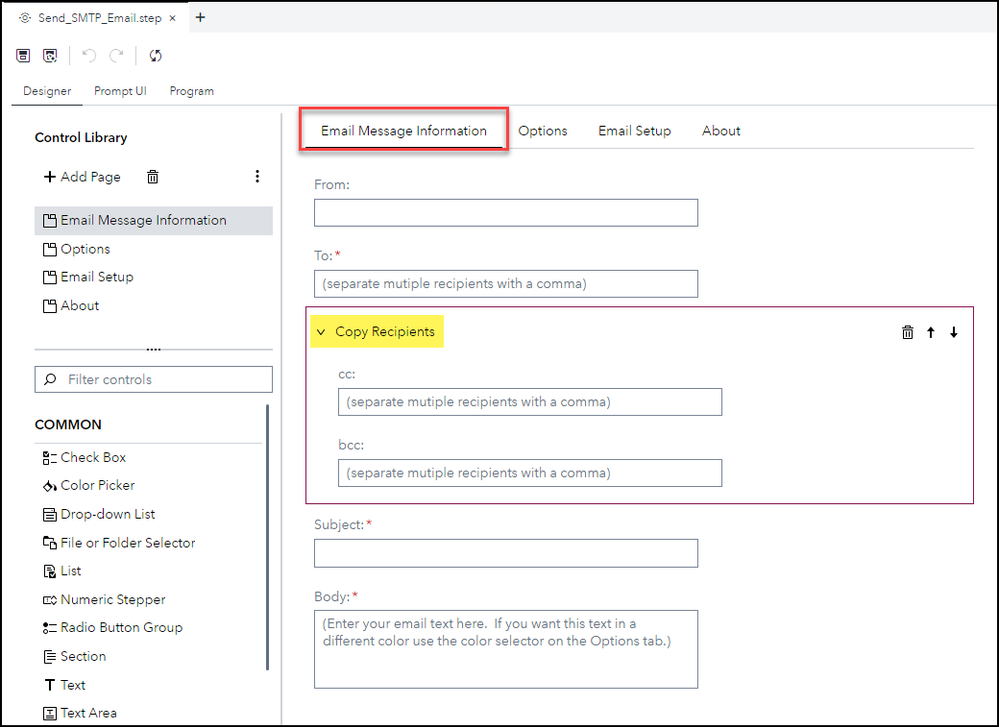Click the Control Library heading
Image resolution: width=999 pixels, height=727 pixels.
81,138
